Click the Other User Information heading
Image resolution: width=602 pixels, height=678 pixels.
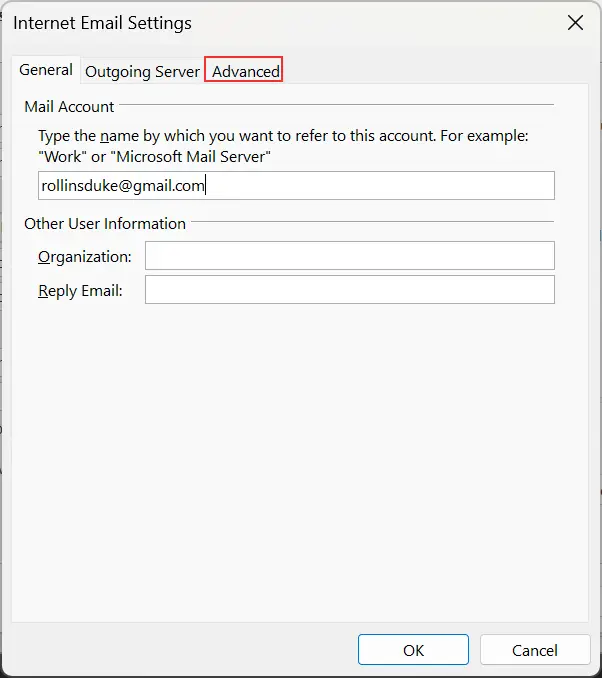point(105,223)
